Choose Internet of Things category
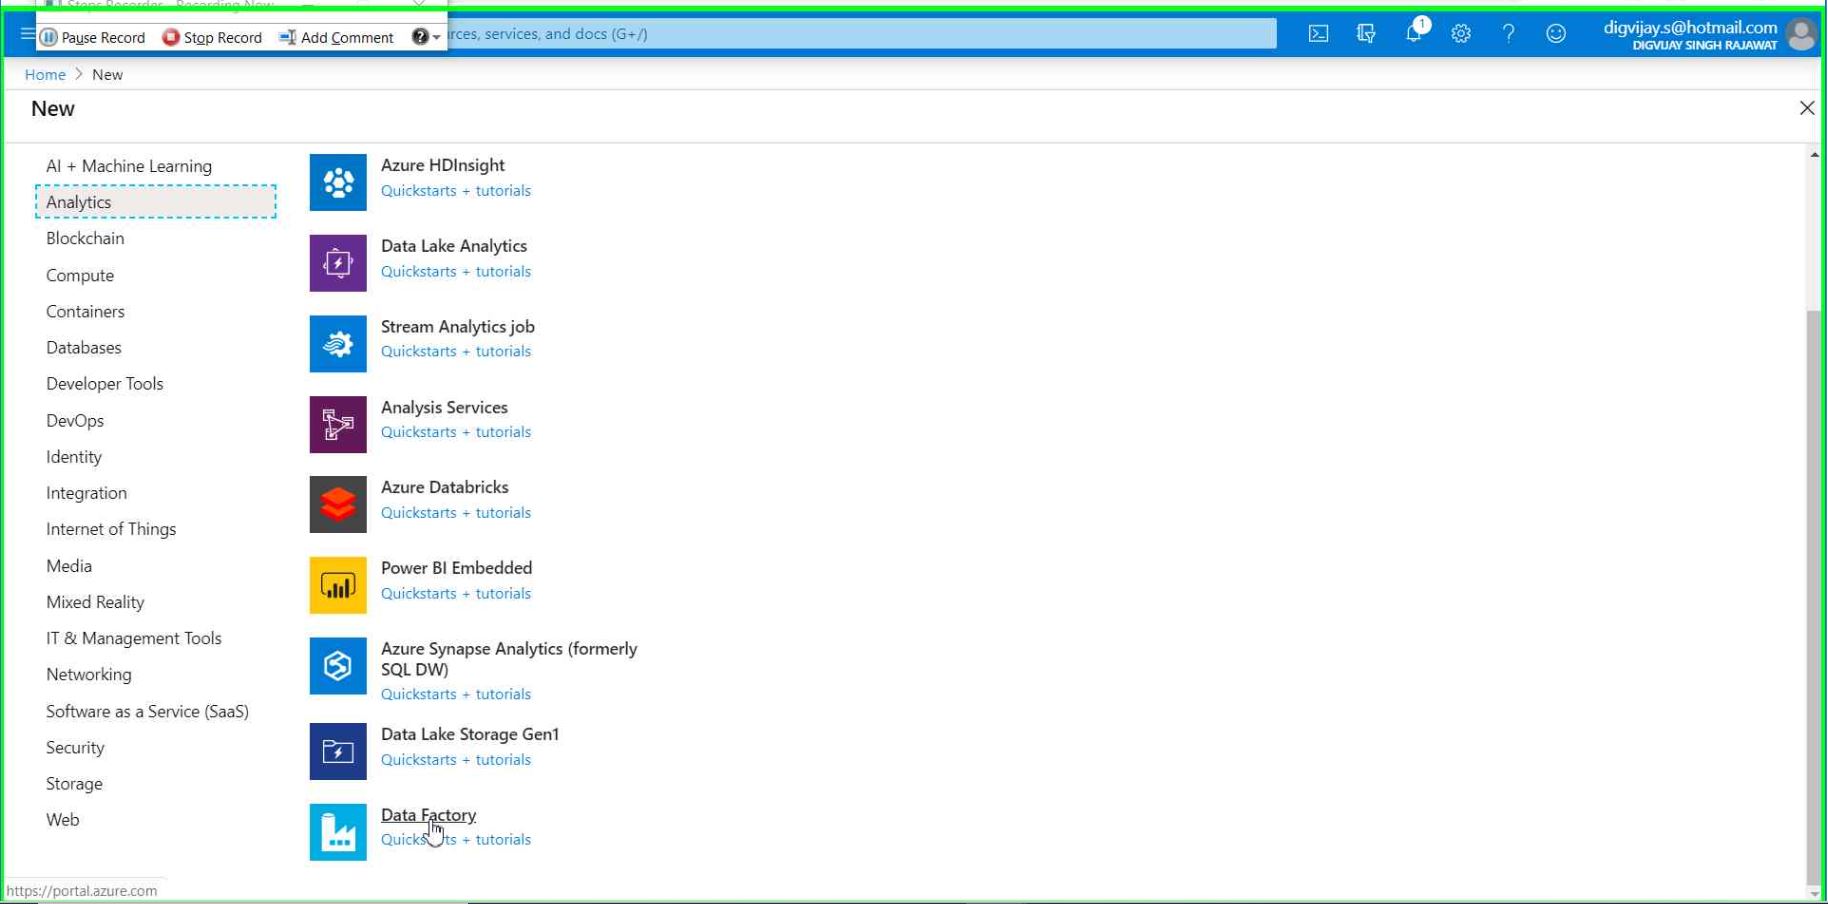Viewport: 1828px width, 904px height. tap(111, 529)
